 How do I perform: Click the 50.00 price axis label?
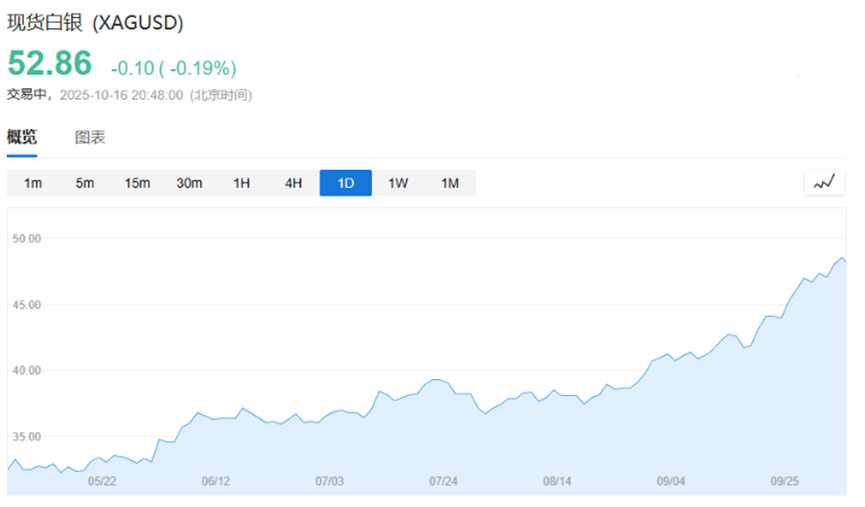(25, 239)
